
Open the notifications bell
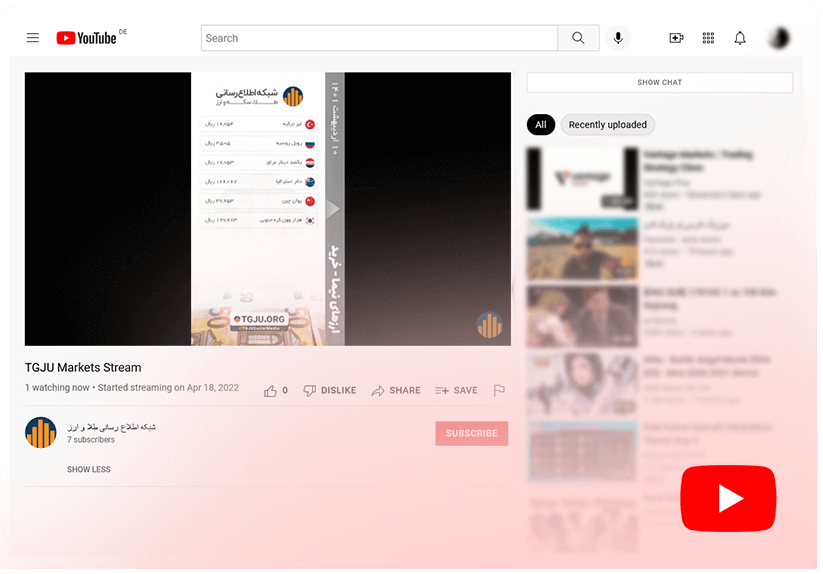[740, 38]
